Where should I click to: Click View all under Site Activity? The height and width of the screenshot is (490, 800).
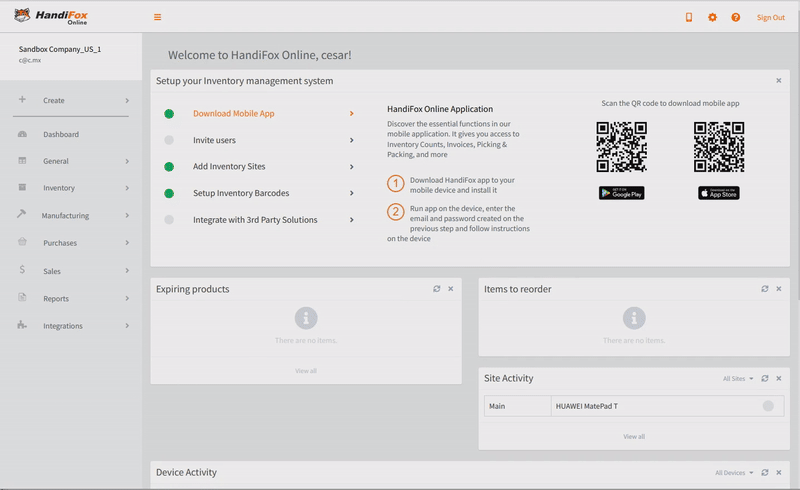(x=634, y=436)
